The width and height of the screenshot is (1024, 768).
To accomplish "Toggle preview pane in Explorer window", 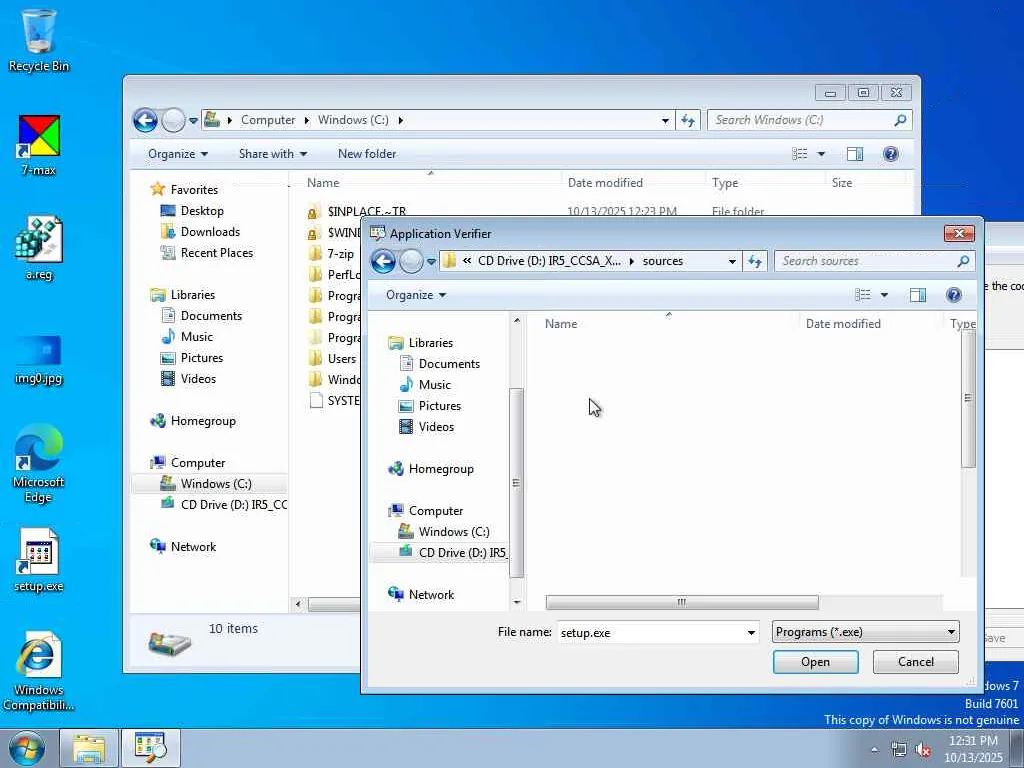I will pyautogui.click(x=855, y=154).
